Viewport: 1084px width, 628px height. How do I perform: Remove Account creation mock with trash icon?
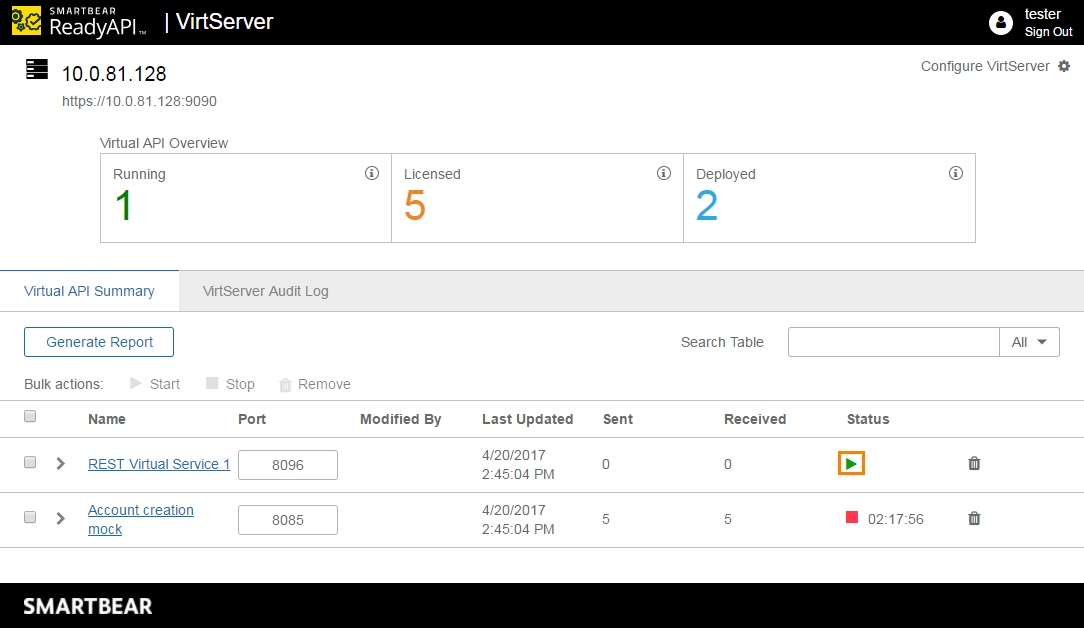pos(974,518)
